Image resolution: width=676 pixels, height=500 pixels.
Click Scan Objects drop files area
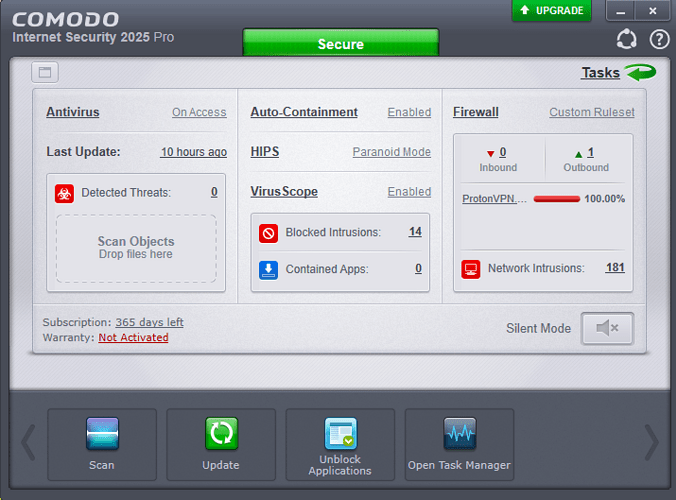(x=136, y=249)
